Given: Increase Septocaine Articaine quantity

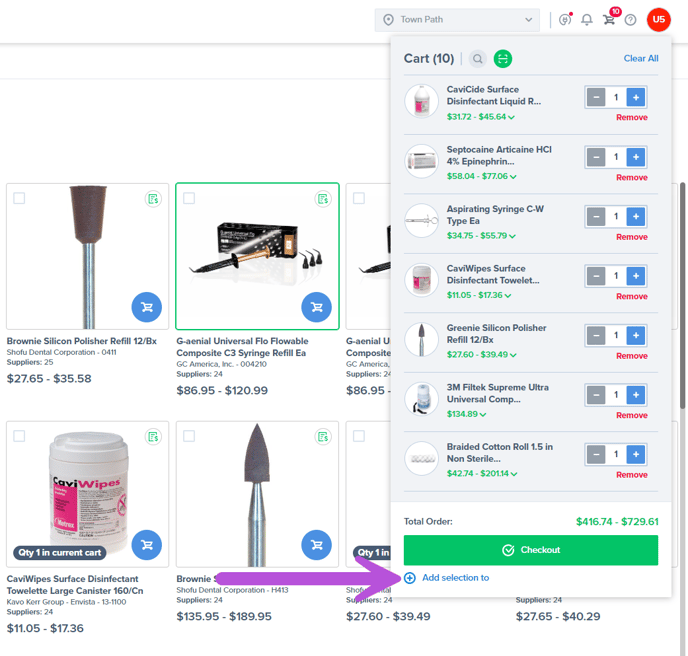Looking at the screenshot, I should [635, 157].
